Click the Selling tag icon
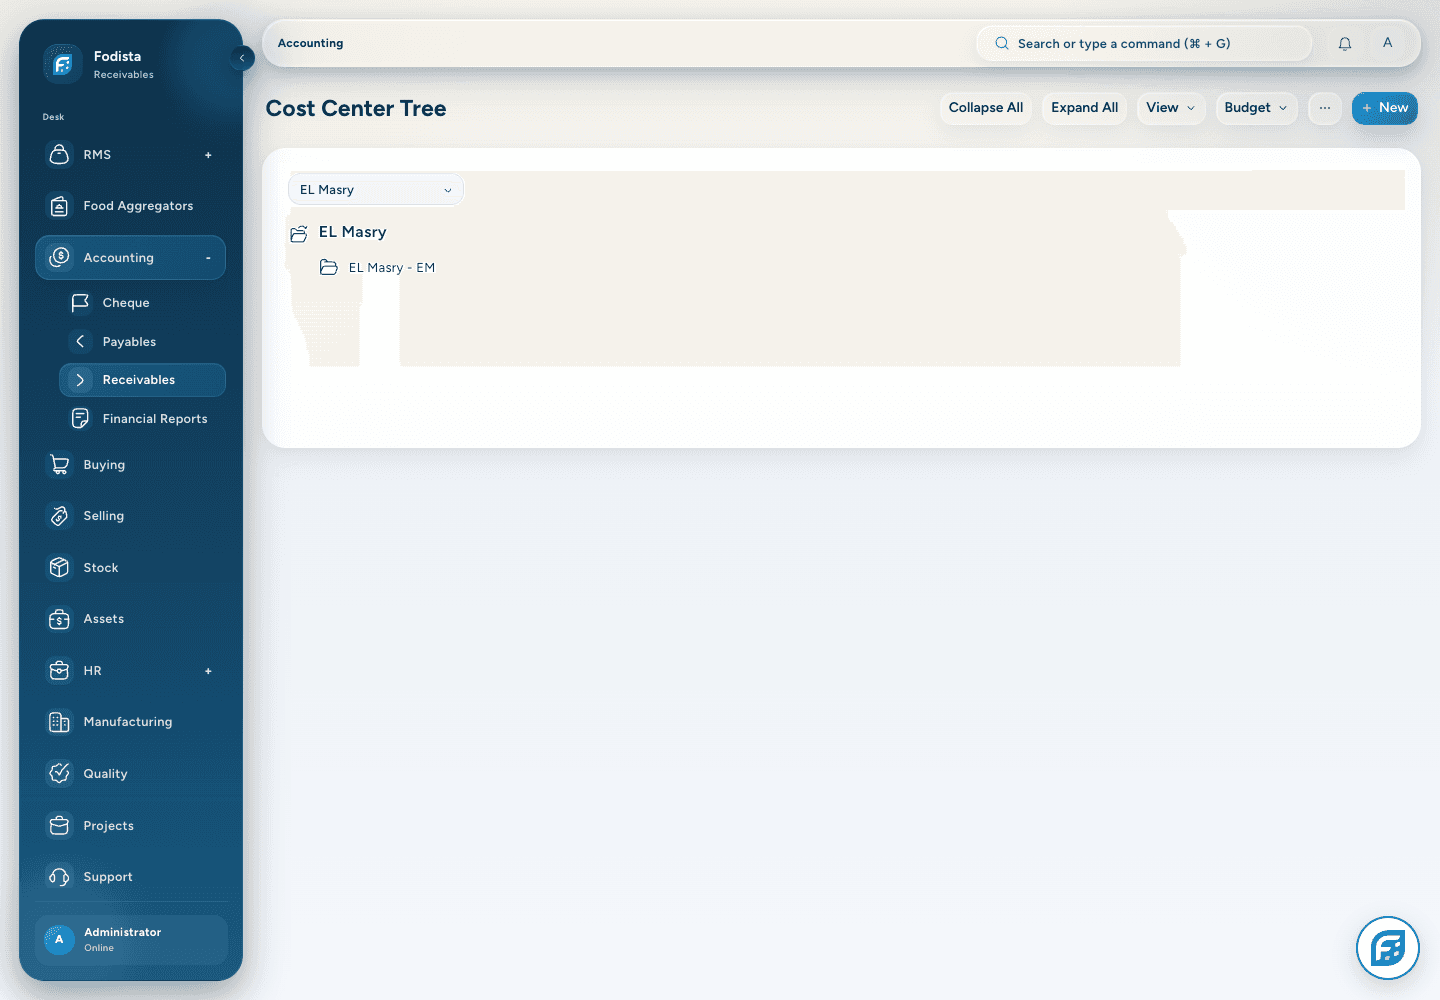This screenshot has height=1000, width=1440. 60,516
